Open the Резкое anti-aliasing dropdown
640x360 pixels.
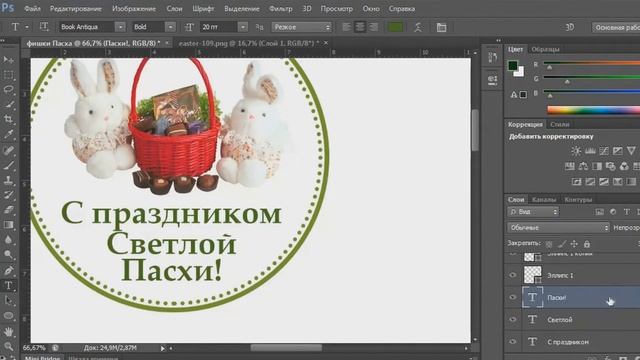(x=302, y=27)
